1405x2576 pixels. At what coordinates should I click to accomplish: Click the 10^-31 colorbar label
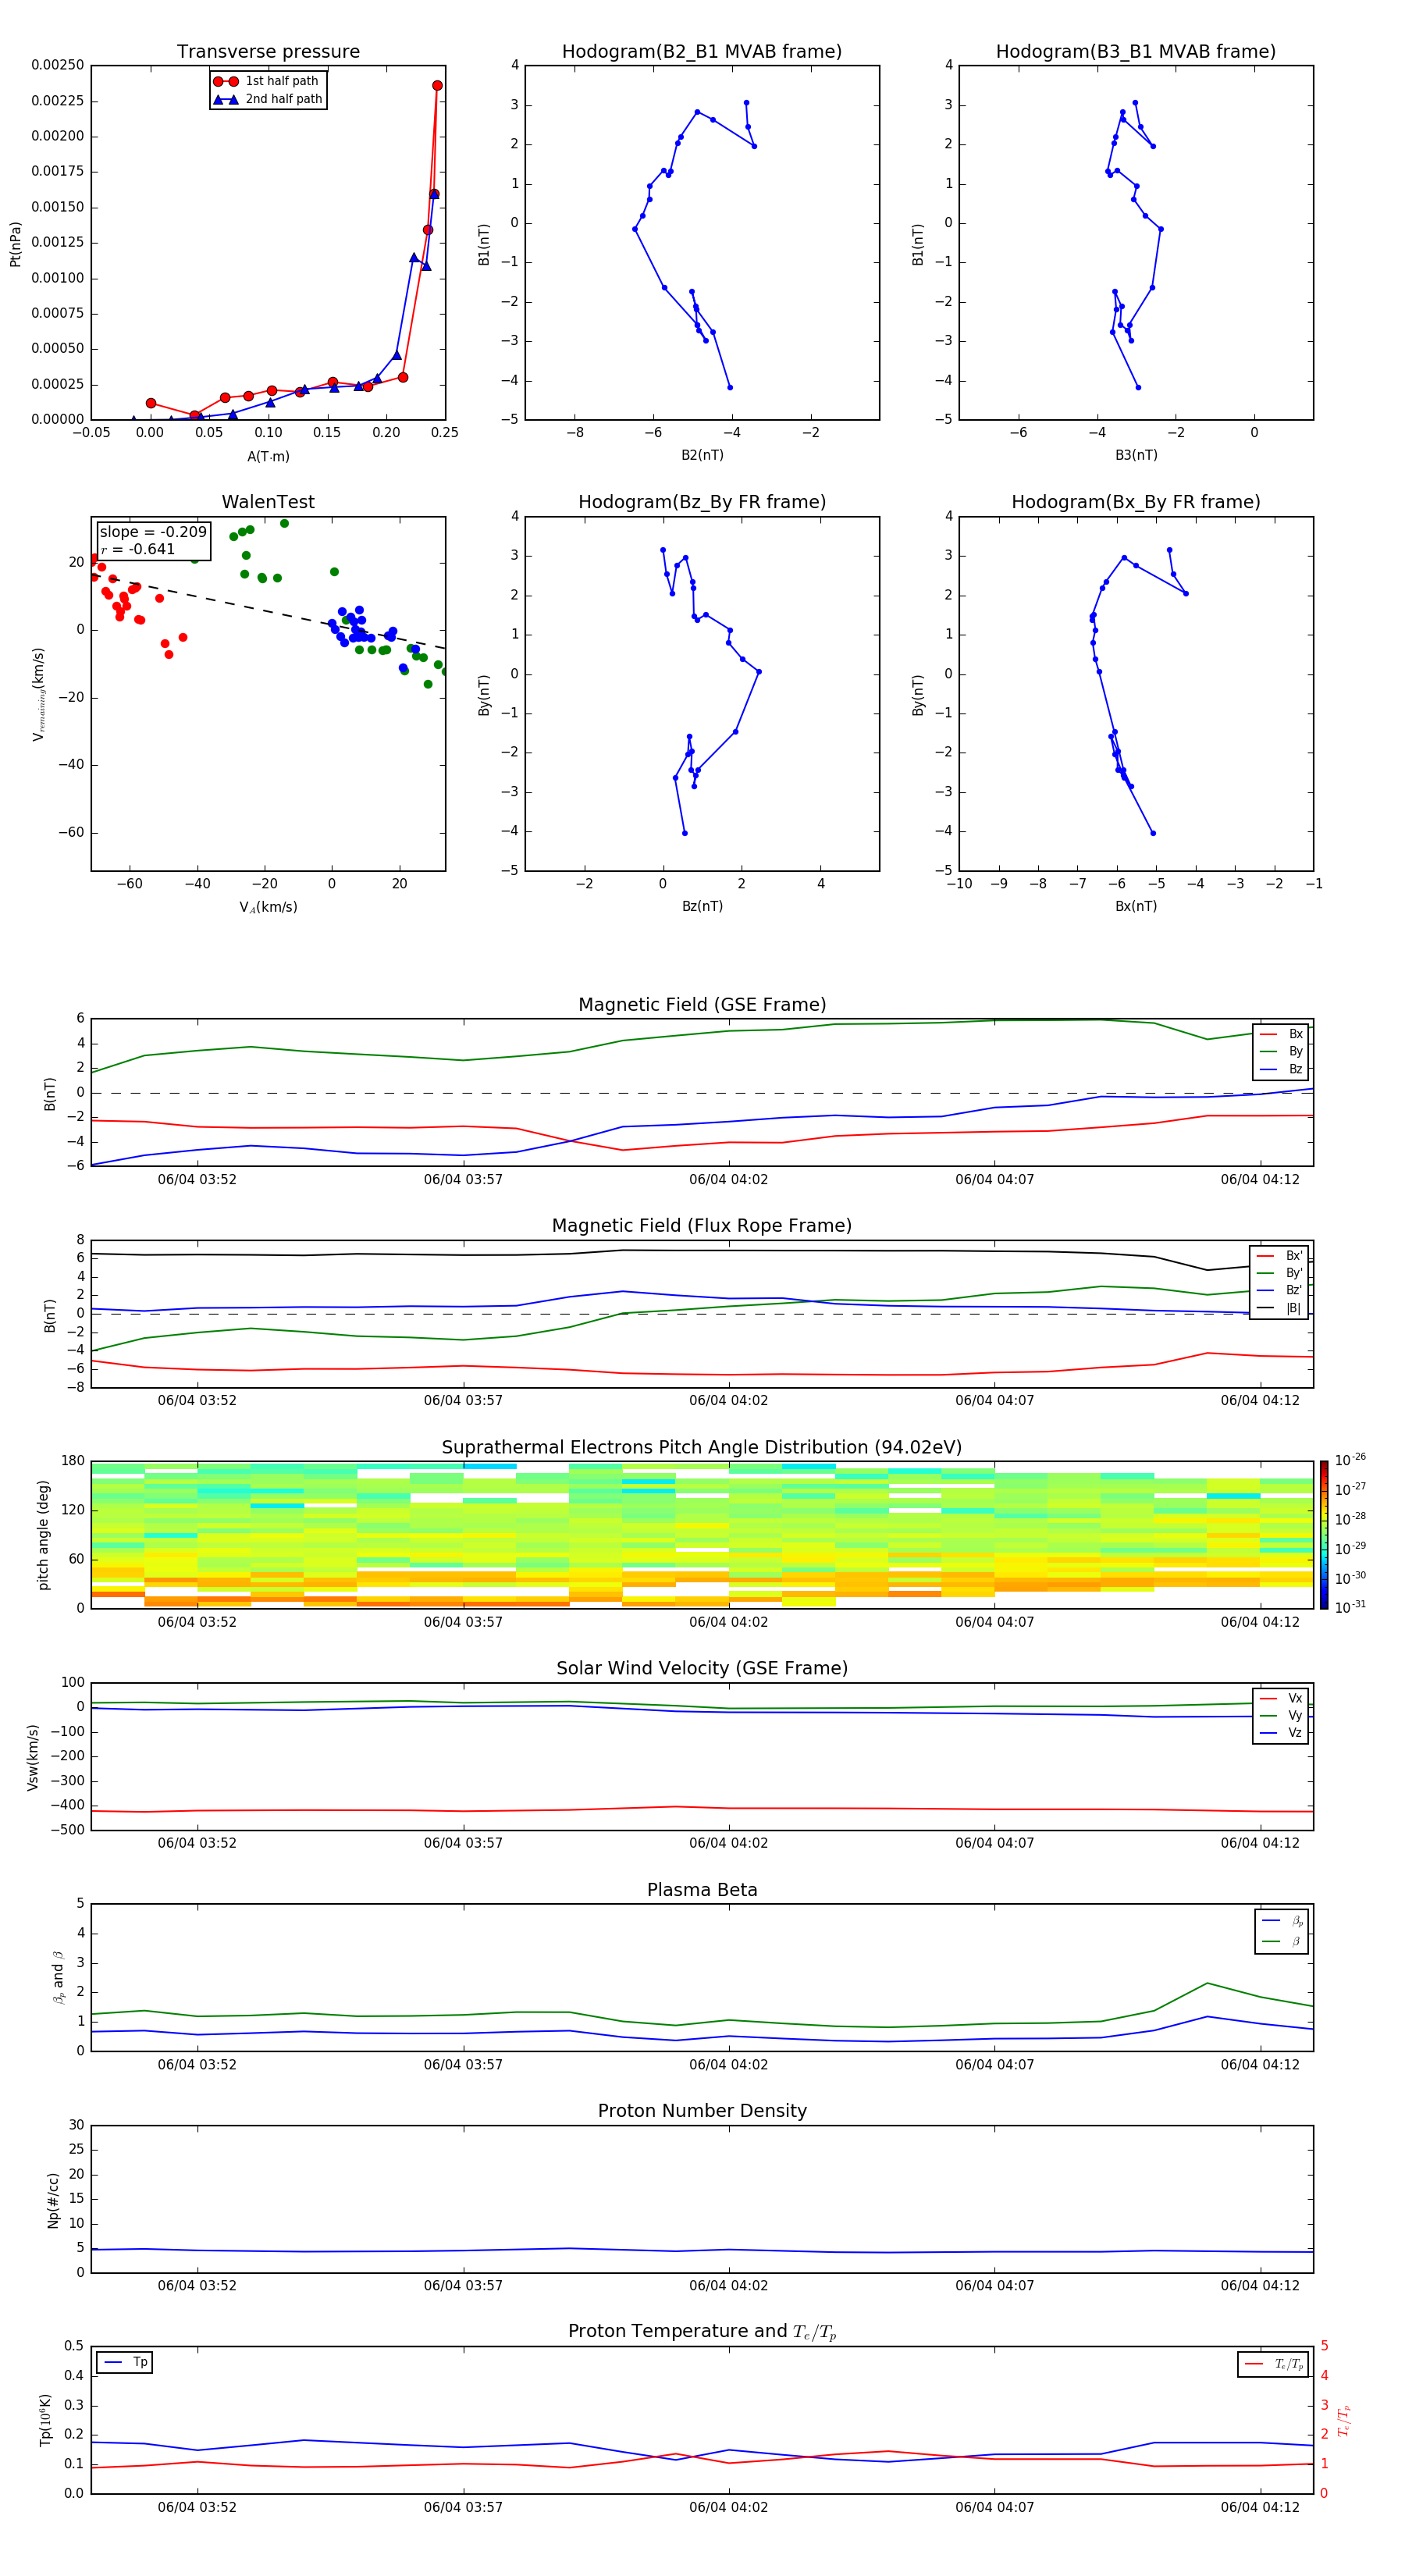1350,1607
